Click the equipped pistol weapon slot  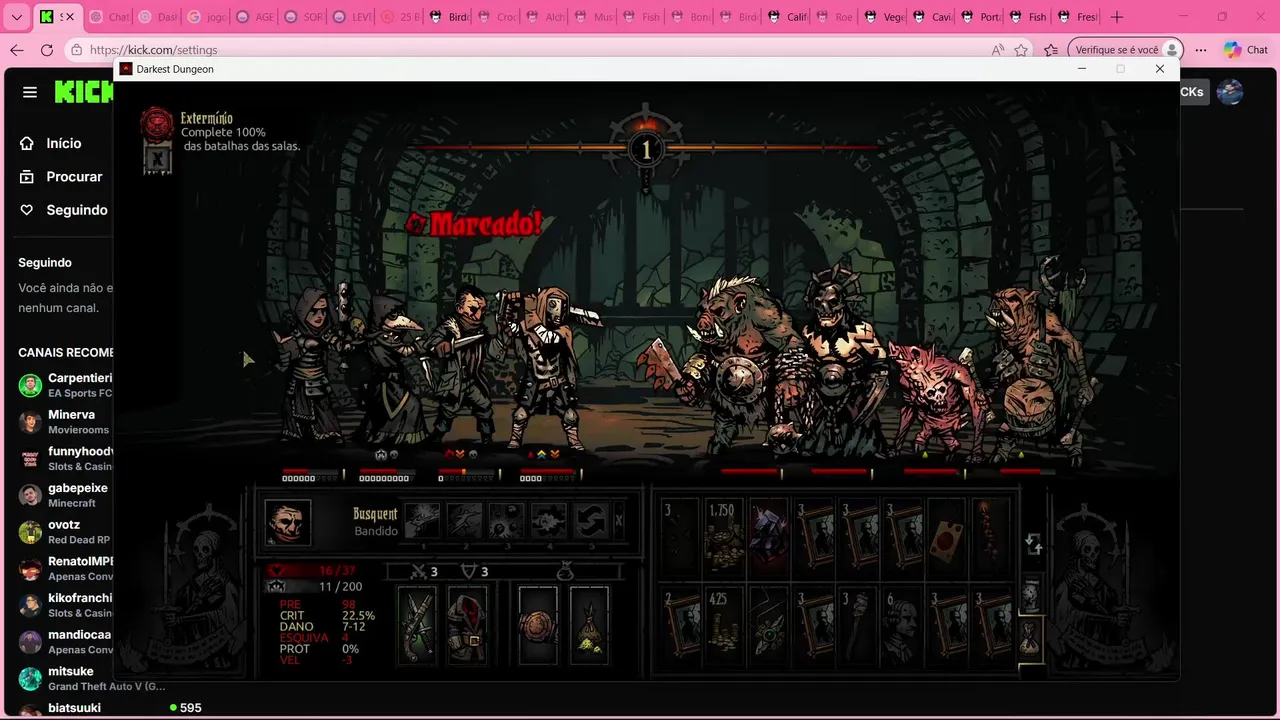pyautogui.click(x=418, y=625)
